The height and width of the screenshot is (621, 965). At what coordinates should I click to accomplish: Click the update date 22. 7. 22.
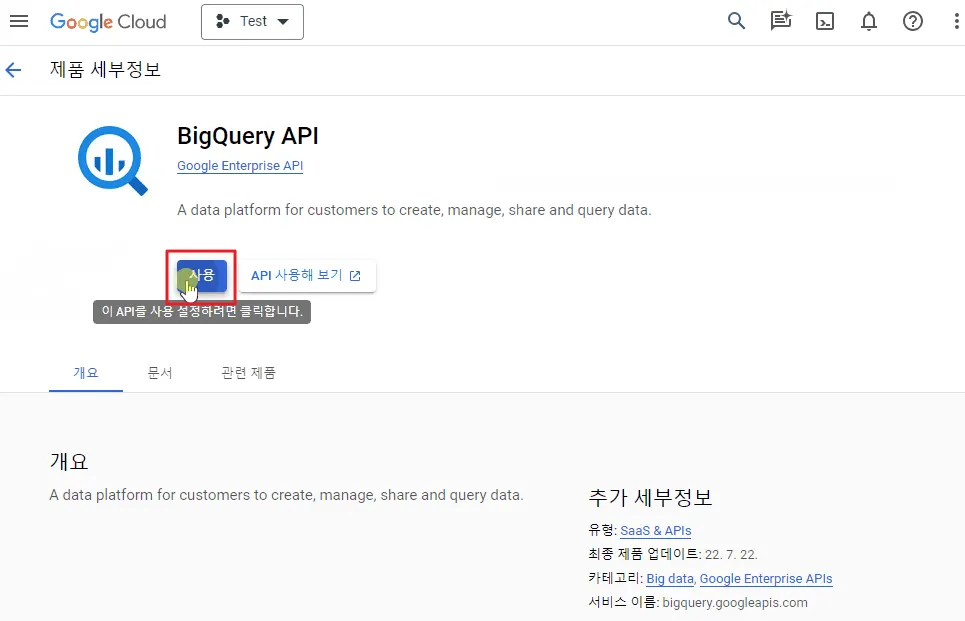click(731, 555)
